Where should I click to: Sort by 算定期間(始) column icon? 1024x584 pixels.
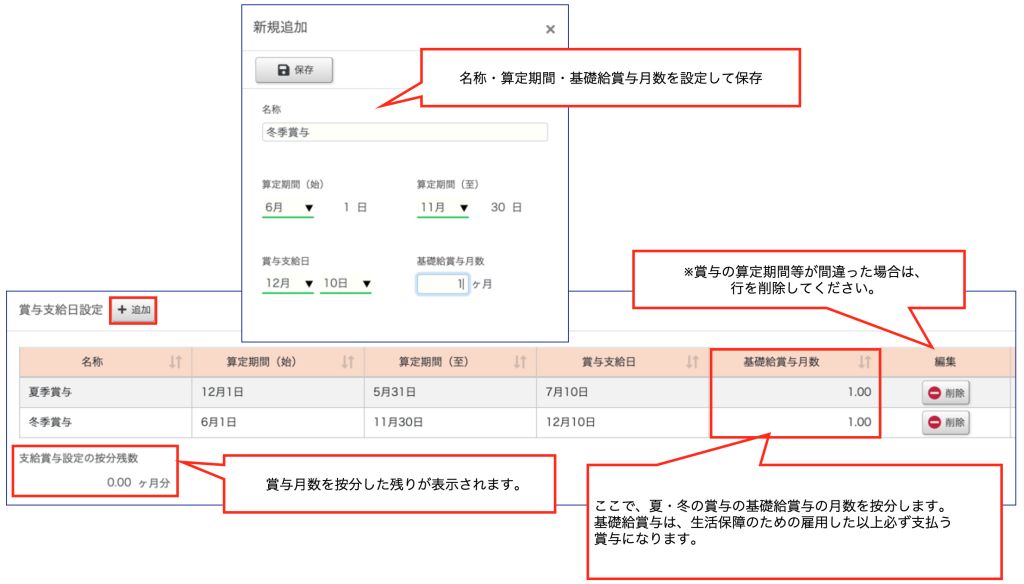(x=348, y=362)
